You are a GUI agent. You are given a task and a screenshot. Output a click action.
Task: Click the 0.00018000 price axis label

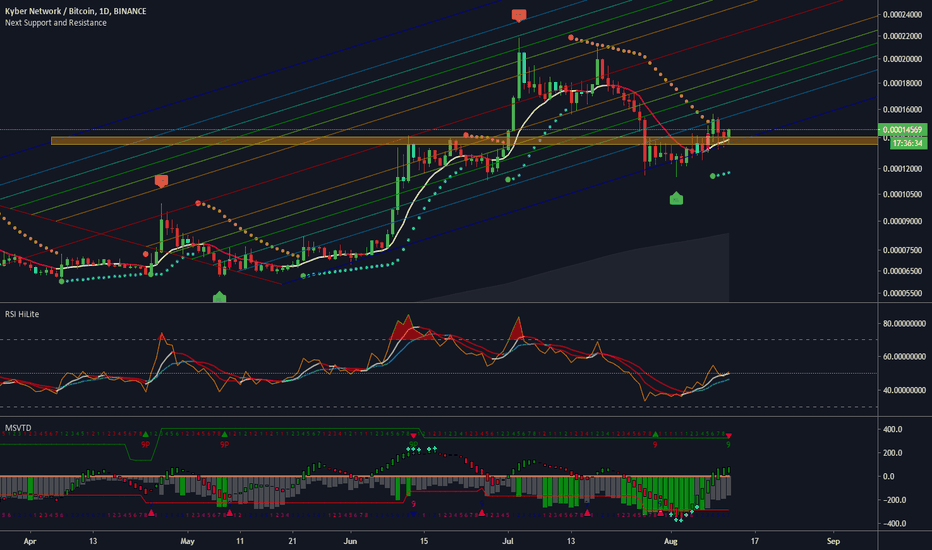(902, 83)
